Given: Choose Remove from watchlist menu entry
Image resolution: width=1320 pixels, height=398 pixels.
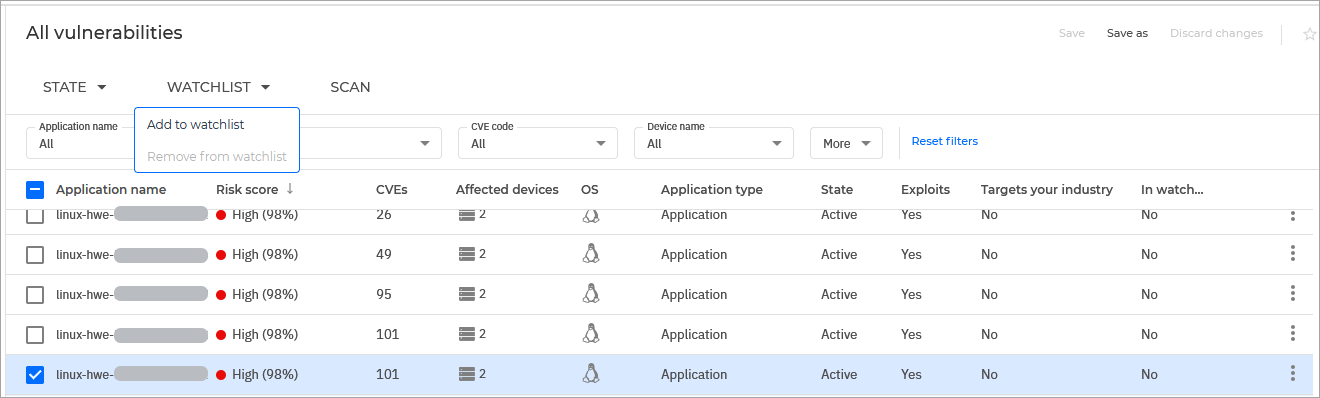Looking at the screenshot, I should point(217,156).
